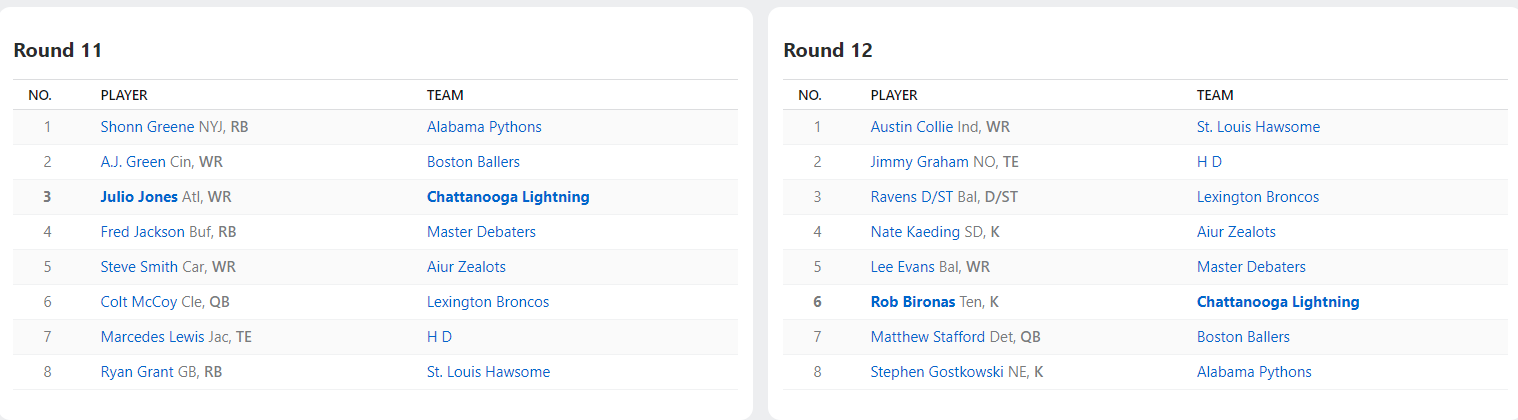Click St. Louis Hawsome in Round 11

[x=488, y=372]
